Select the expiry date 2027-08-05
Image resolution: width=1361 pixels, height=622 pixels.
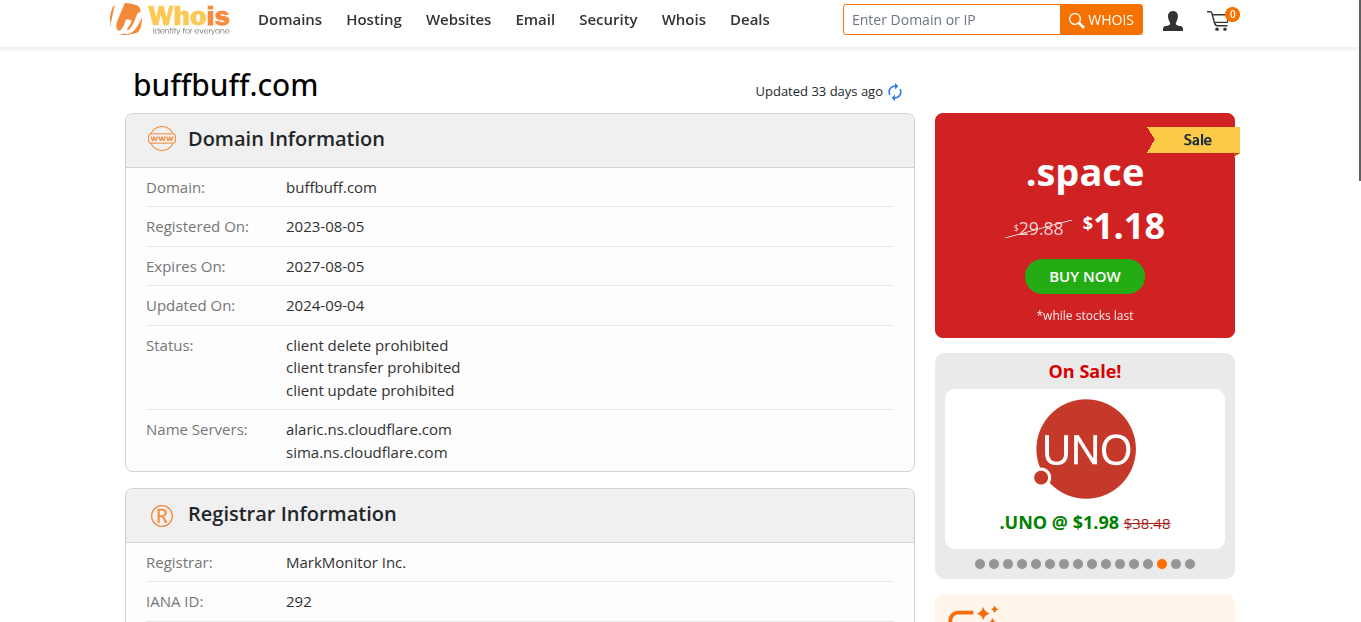325,267
